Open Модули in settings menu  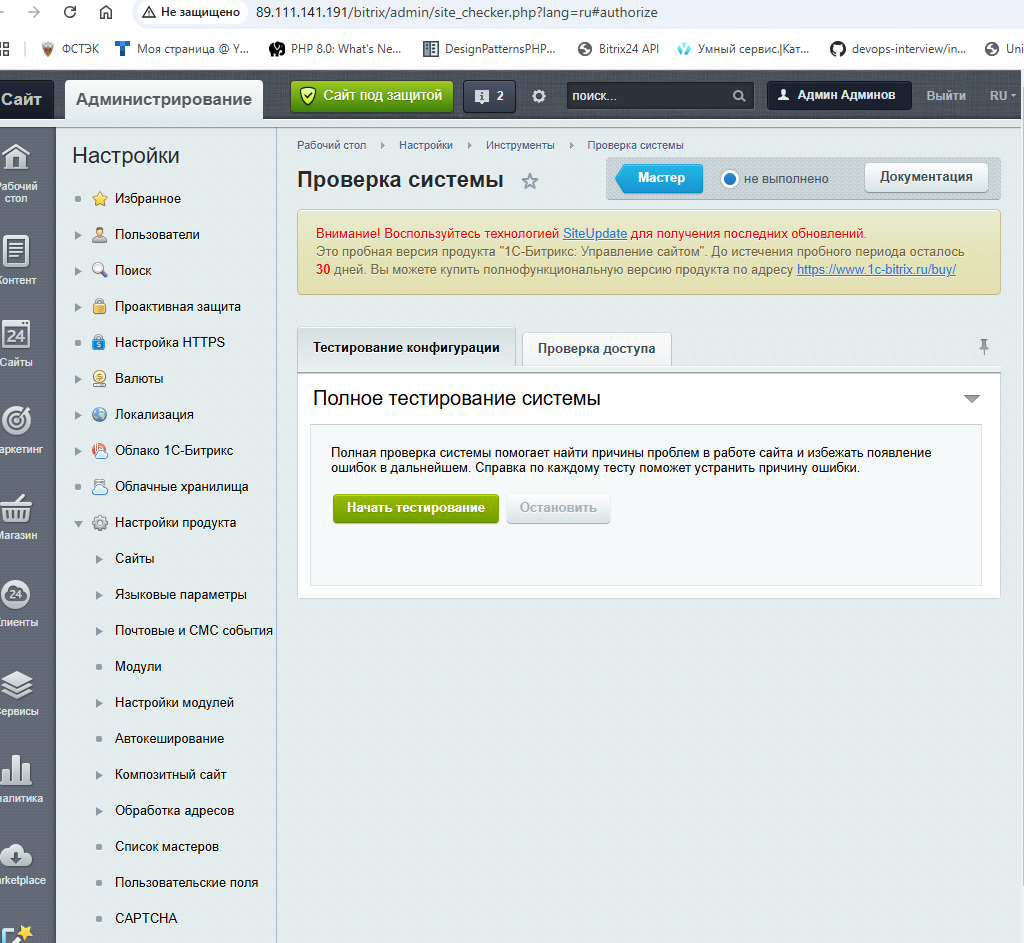tap(138, 667)
